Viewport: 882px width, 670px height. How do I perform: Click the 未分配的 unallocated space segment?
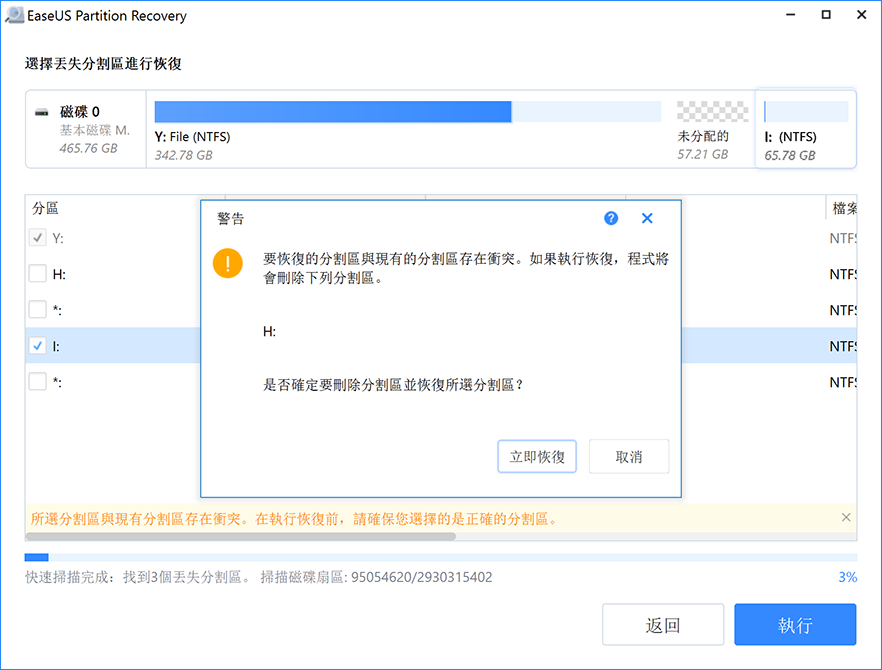(x=711, y=110)
